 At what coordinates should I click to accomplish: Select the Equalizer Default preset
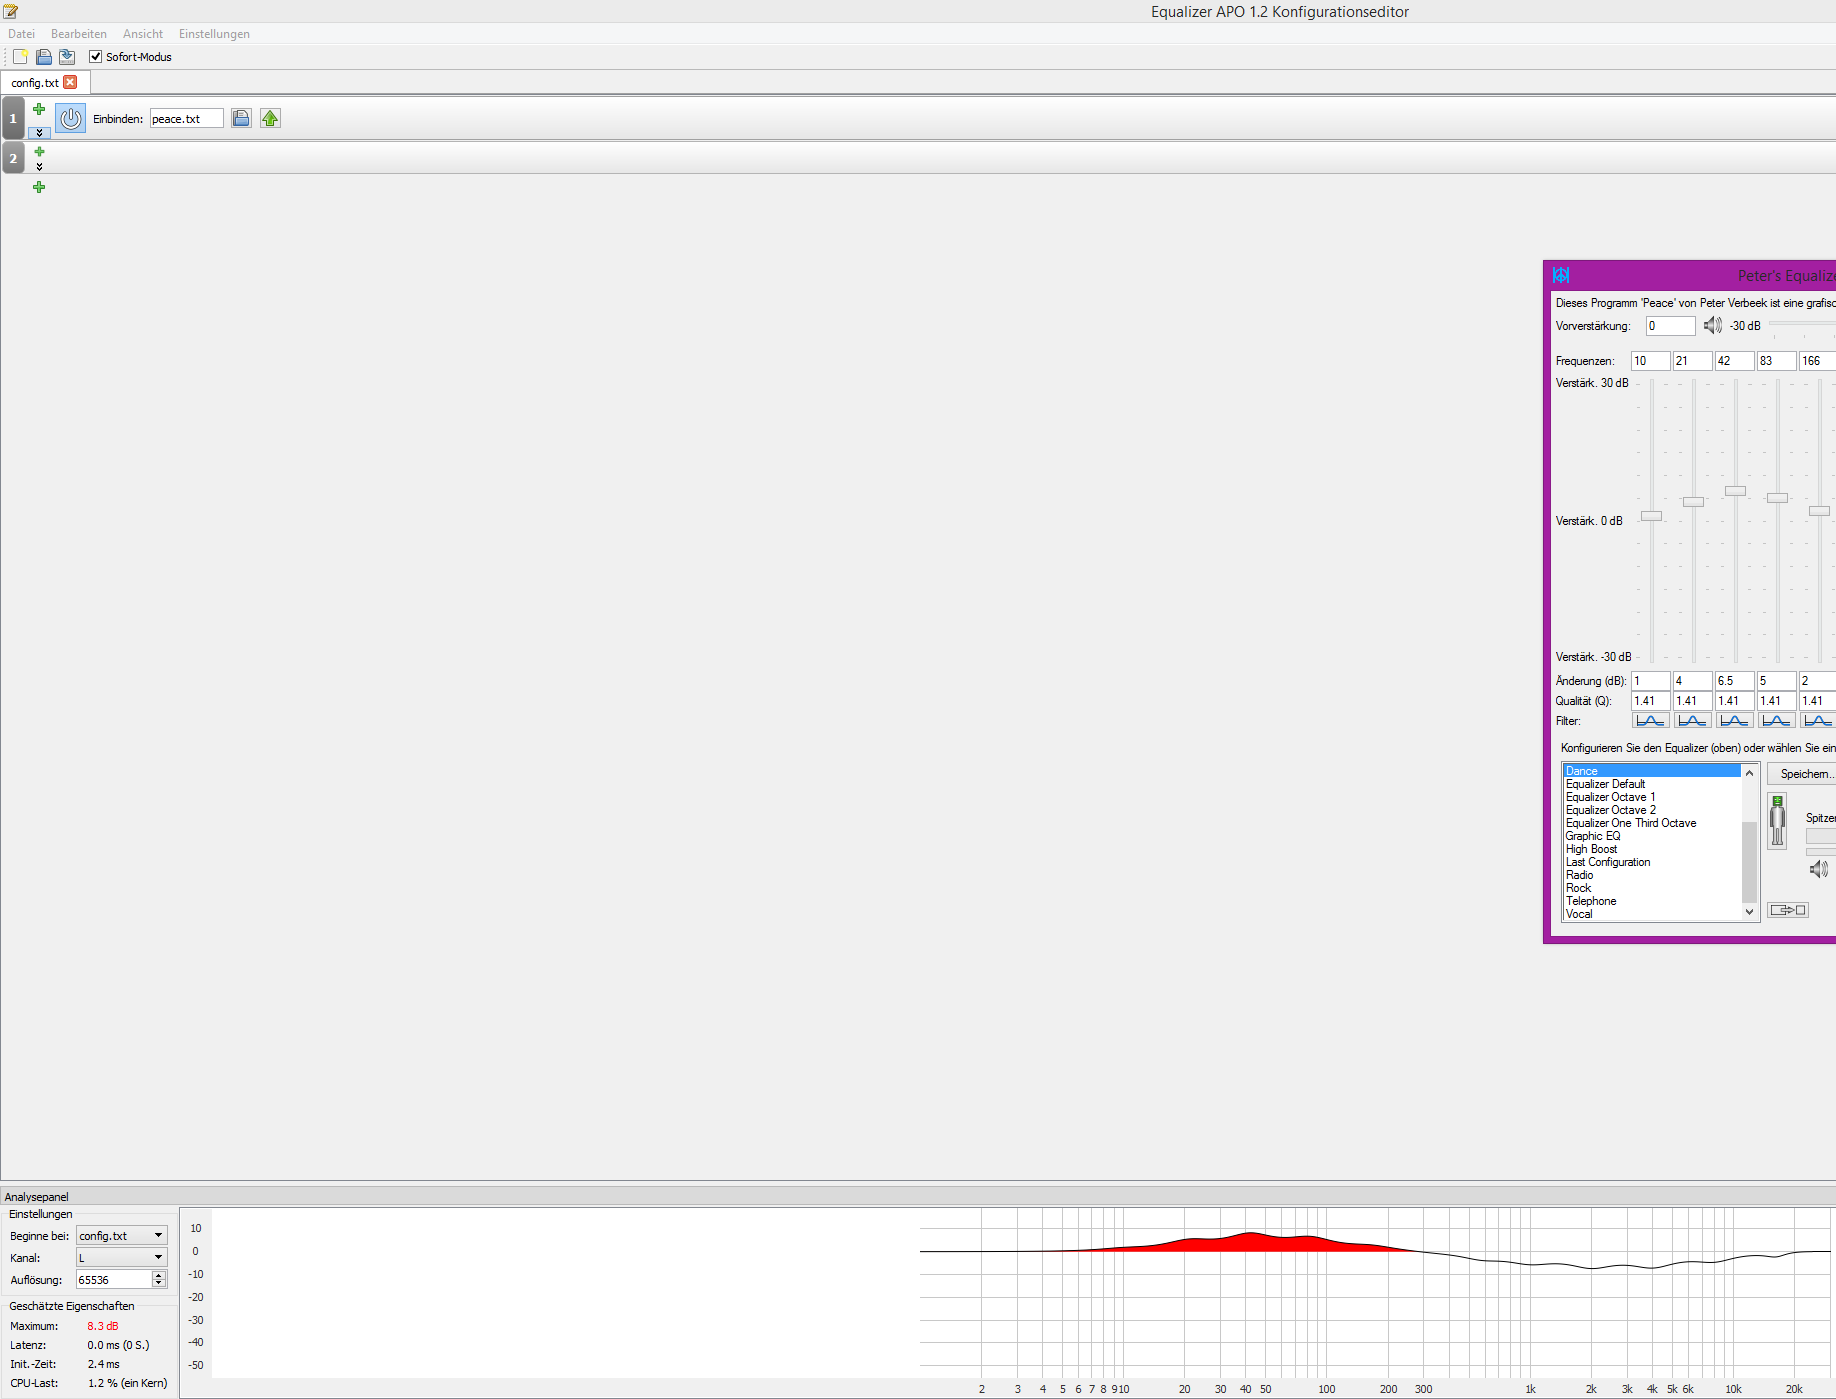(1652, 784)
